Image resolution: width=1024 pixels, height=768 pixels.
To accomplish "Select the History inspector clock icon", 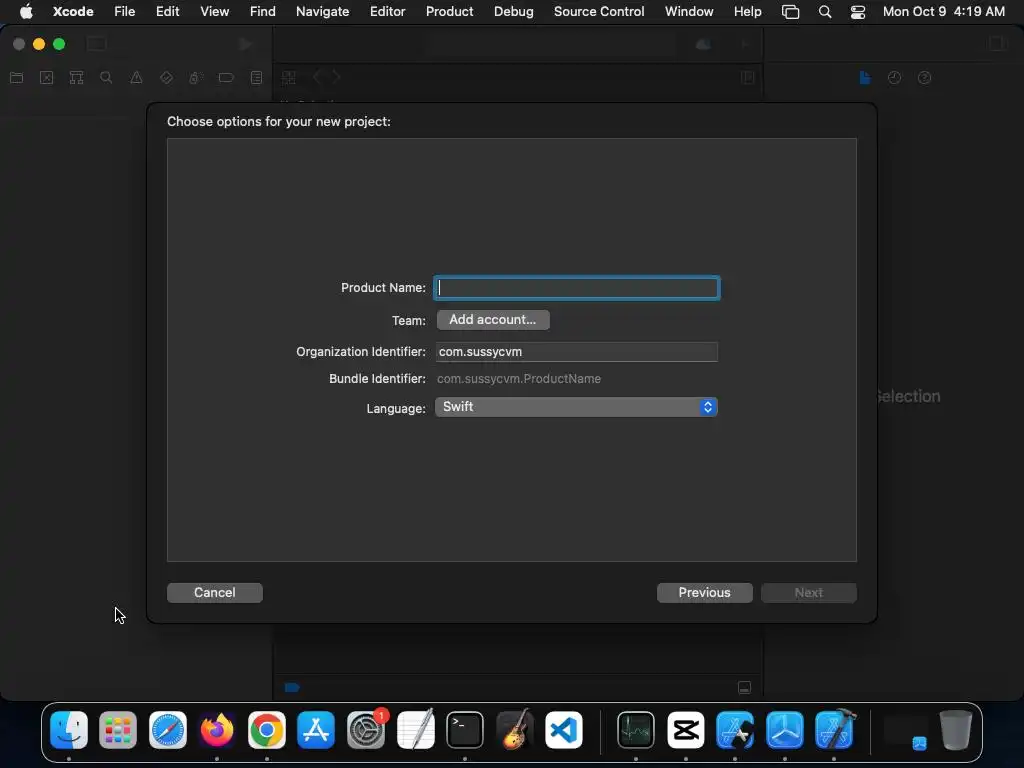I will 894,78.
